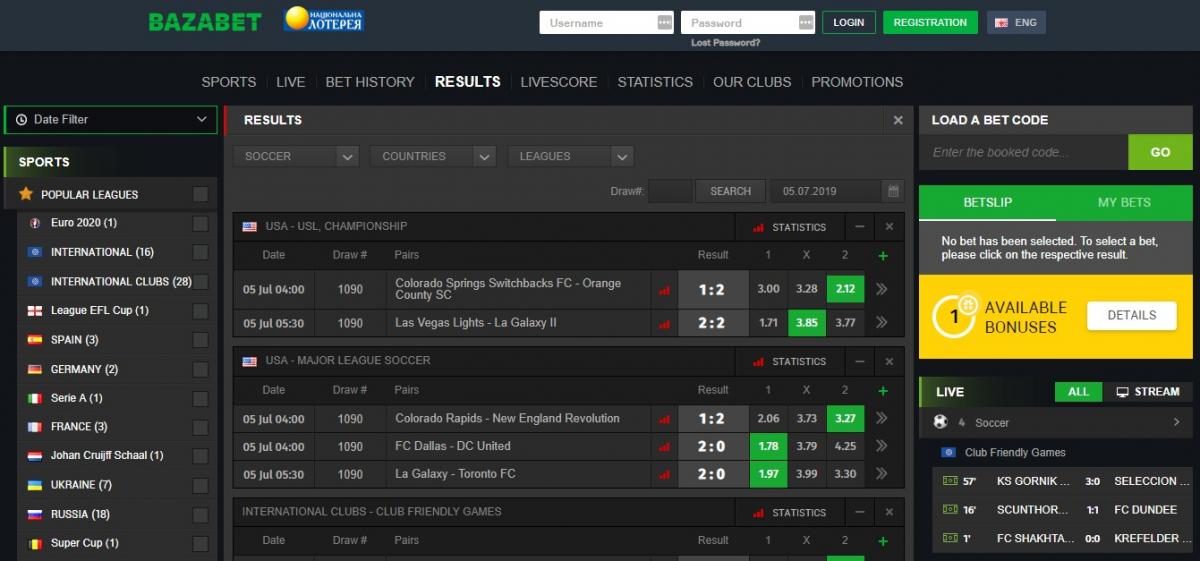Click double arrow for Colorado Rapids match
The height and width of the screenshot is (561, 1200).
pos(881,418)
